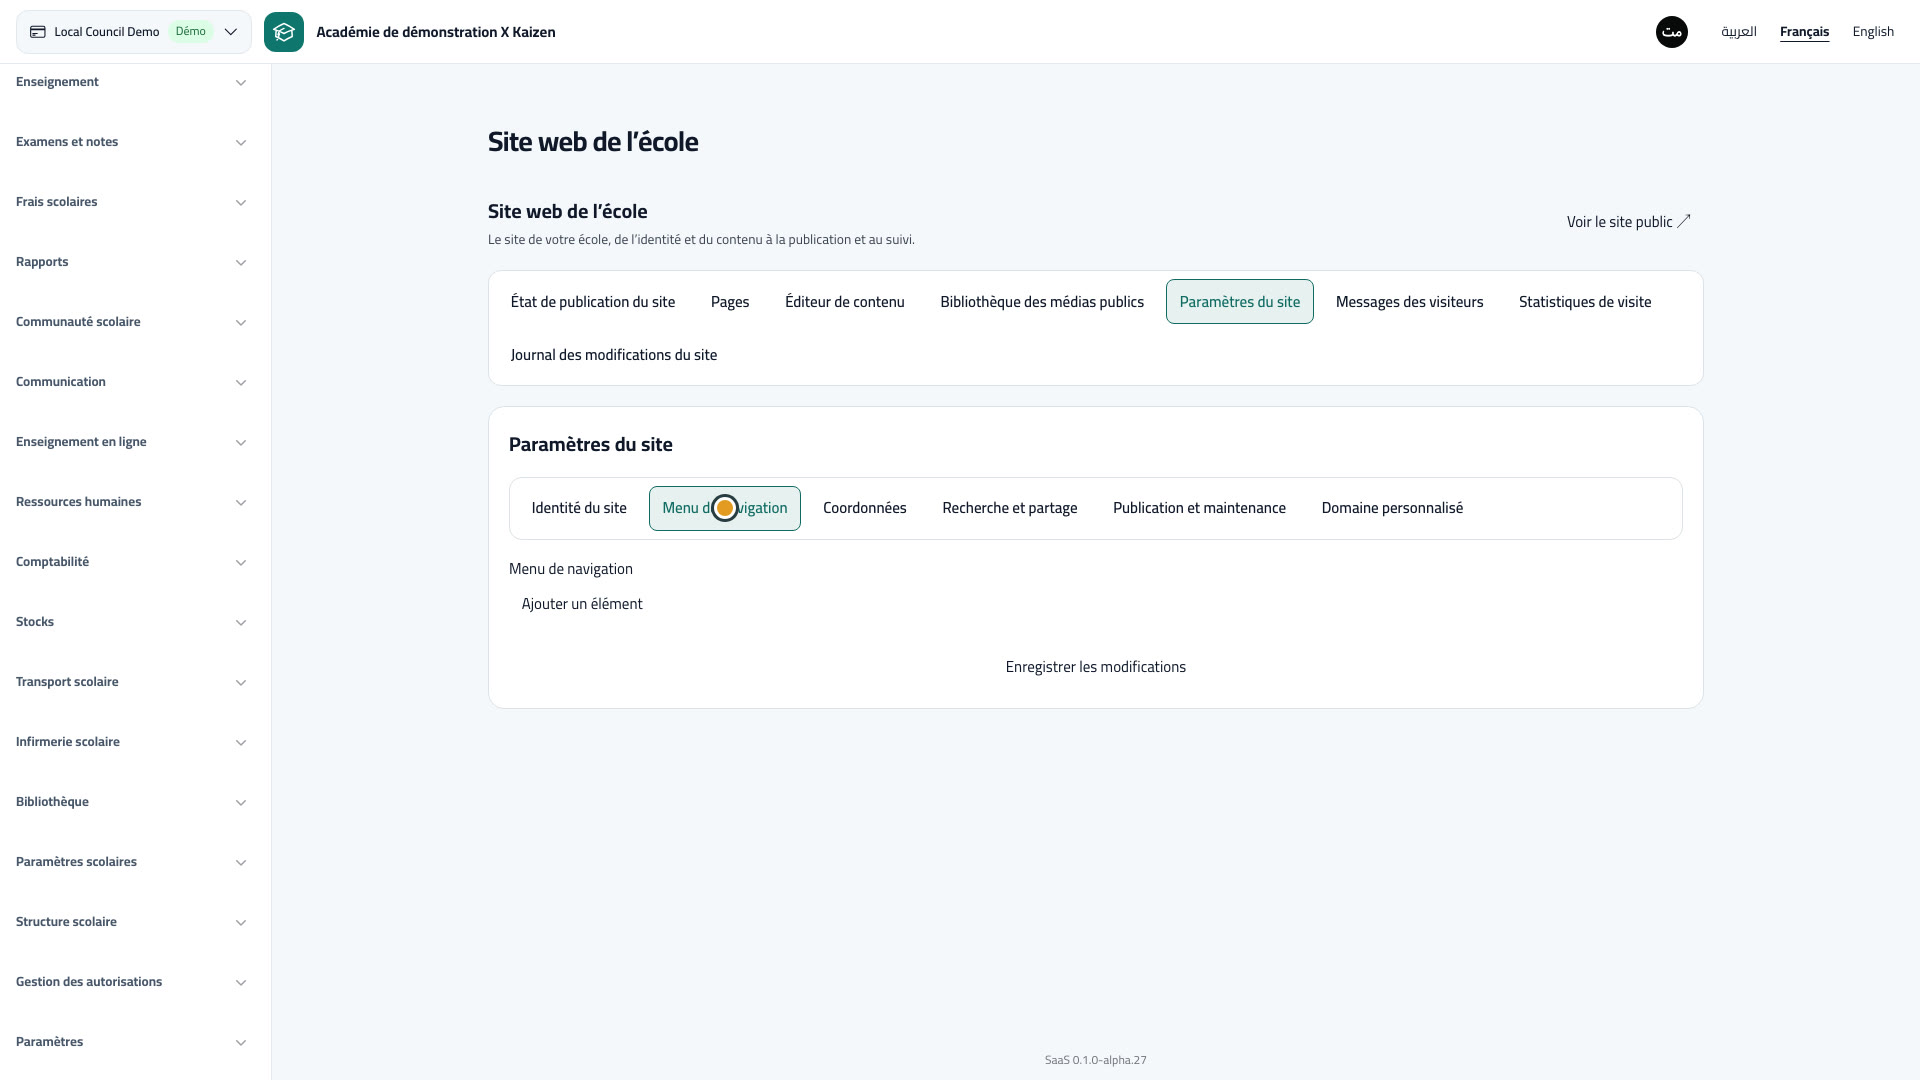The width and height of the screenshot is (1920, 1080).
Task: Expand the Stocks sidebar section
Action: pos(131,622)
